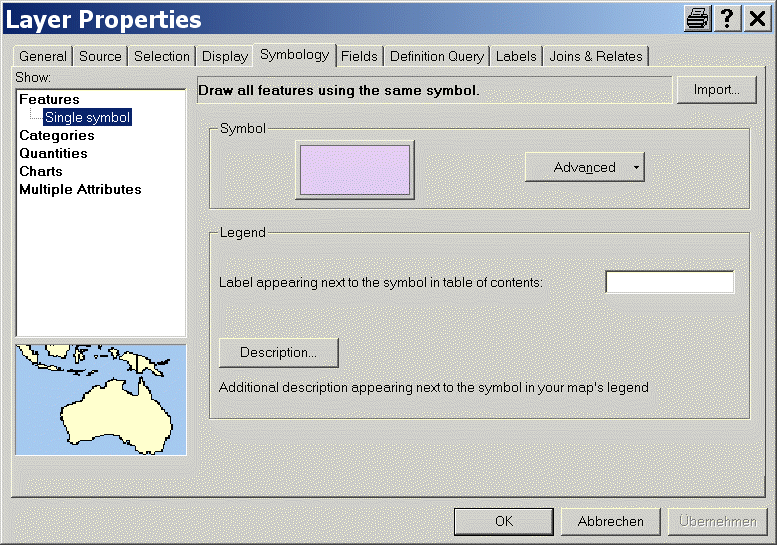The width and height of the screenshot is (777, 545).
Task: Click the Australia map preview thumbnail
Action: pos(101,399)
